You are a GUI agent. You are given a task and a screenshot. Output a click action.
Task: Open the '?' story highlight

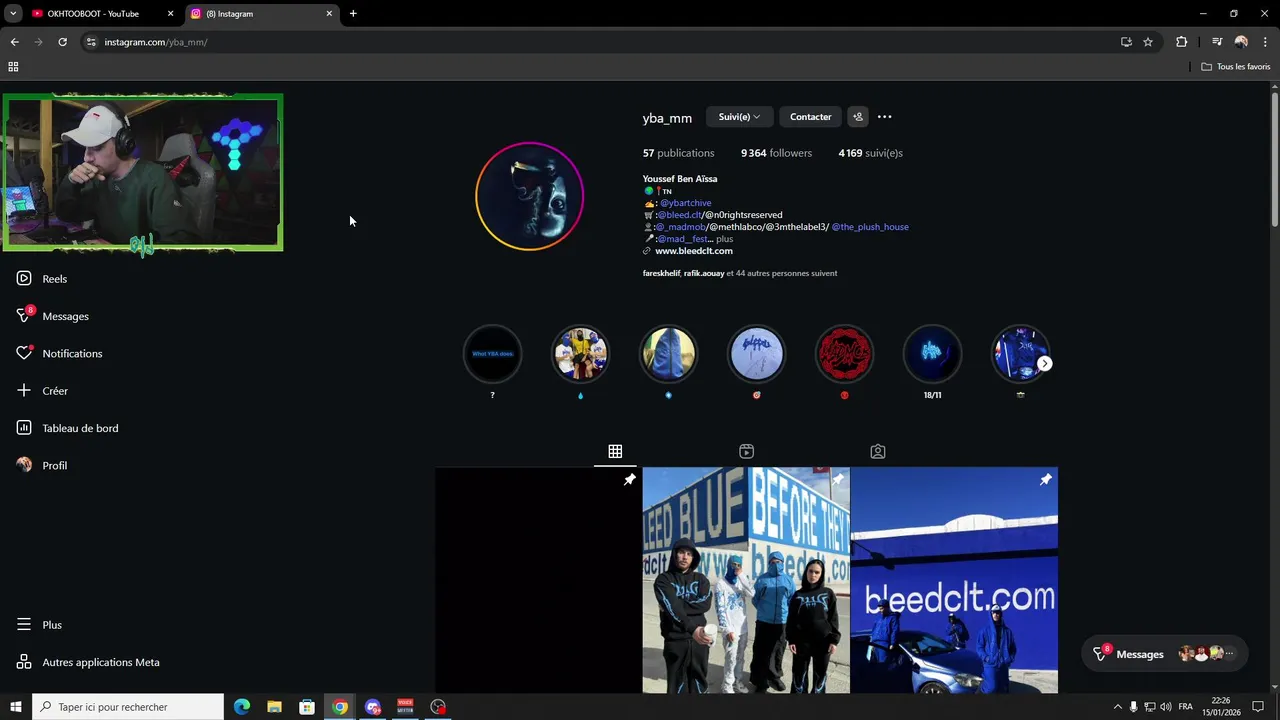pos(492,354)
